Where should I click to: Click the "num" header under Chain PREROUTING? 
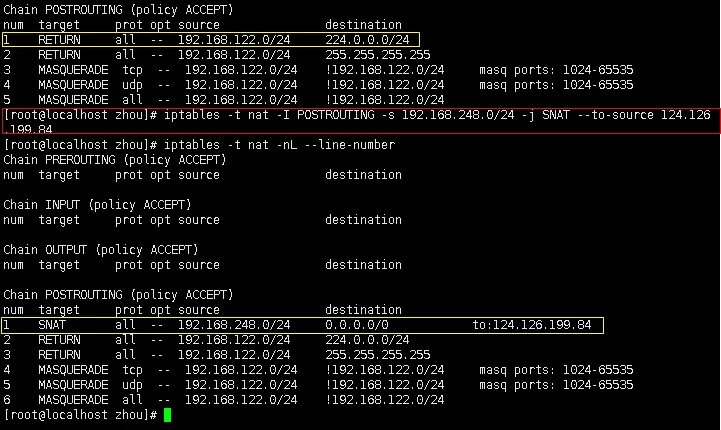point(13,175)
